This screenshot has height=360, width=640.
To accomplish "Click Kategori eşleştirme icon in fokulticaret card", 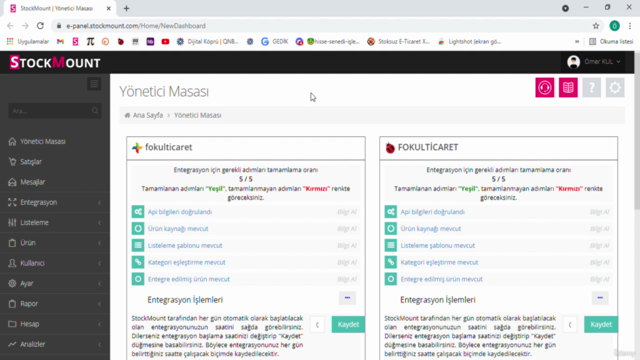I will (138, 262).
